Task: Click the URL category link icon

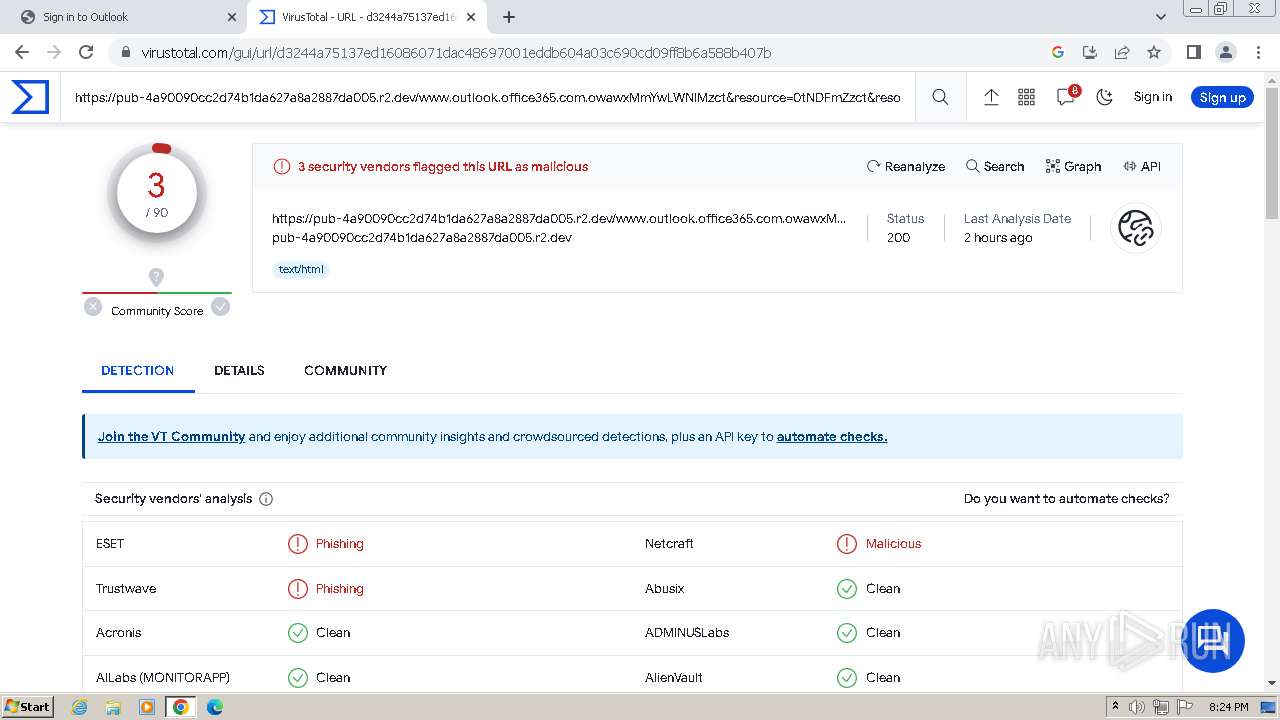Action: [x=1136, y=228]
